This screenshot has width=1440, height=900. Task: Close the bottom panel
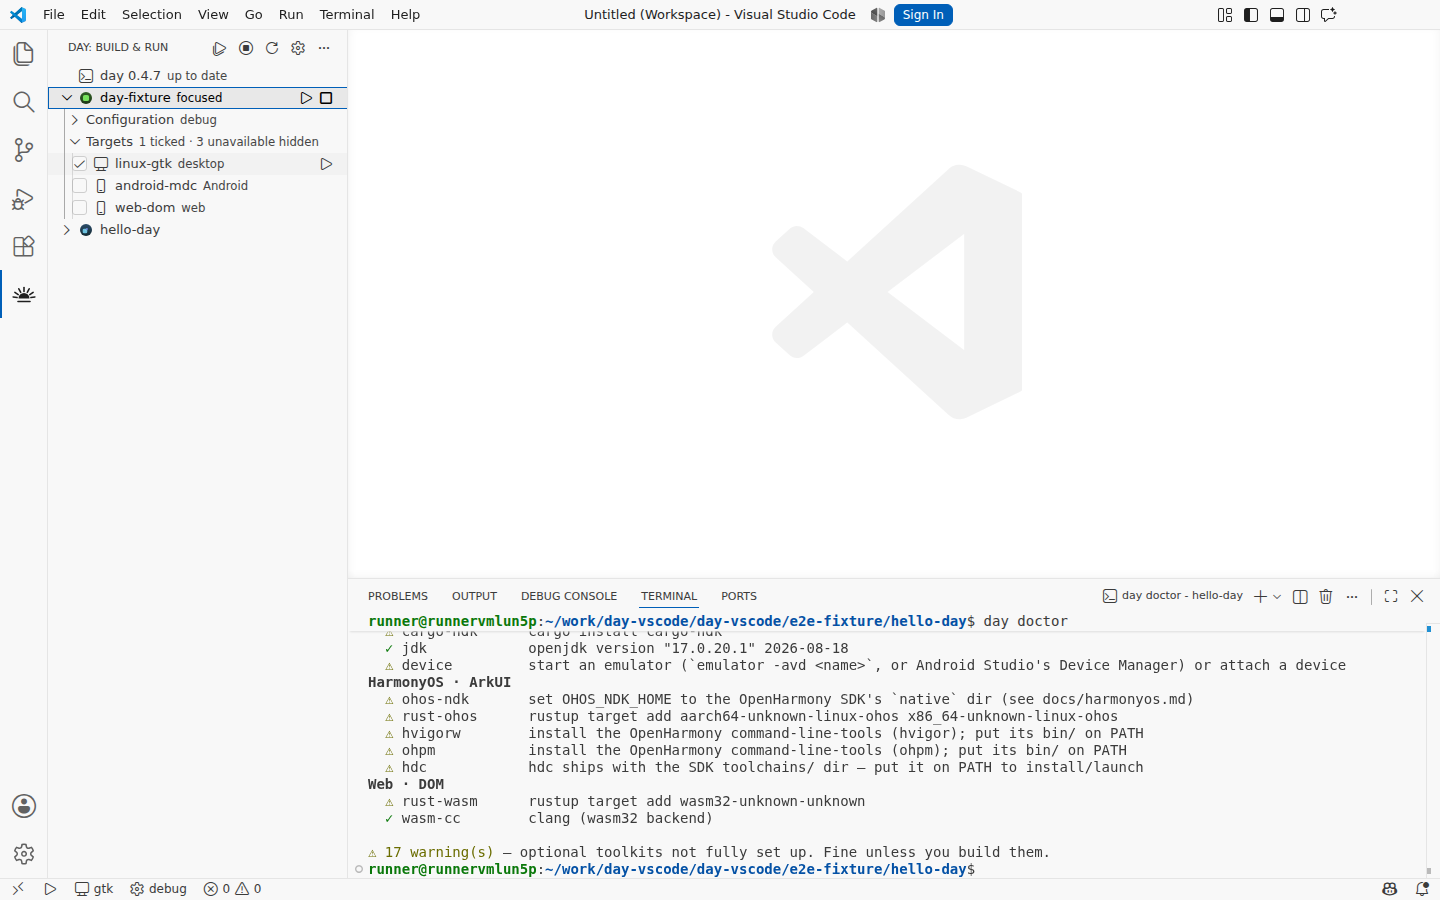[1417, 596]
